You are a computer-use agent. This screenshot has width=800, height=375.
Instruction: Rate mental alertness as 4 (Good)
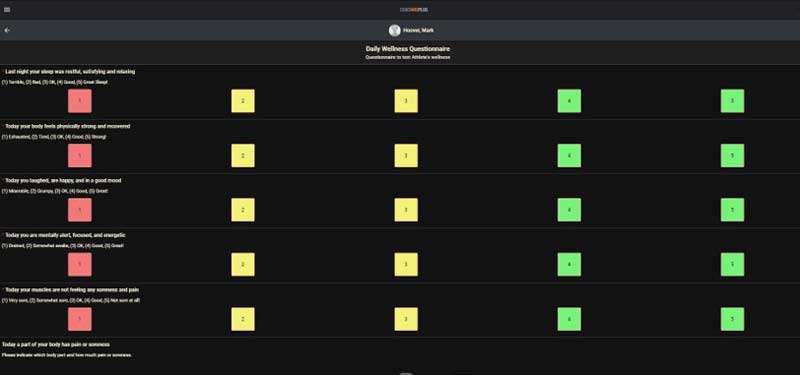[x=569, y=264]
